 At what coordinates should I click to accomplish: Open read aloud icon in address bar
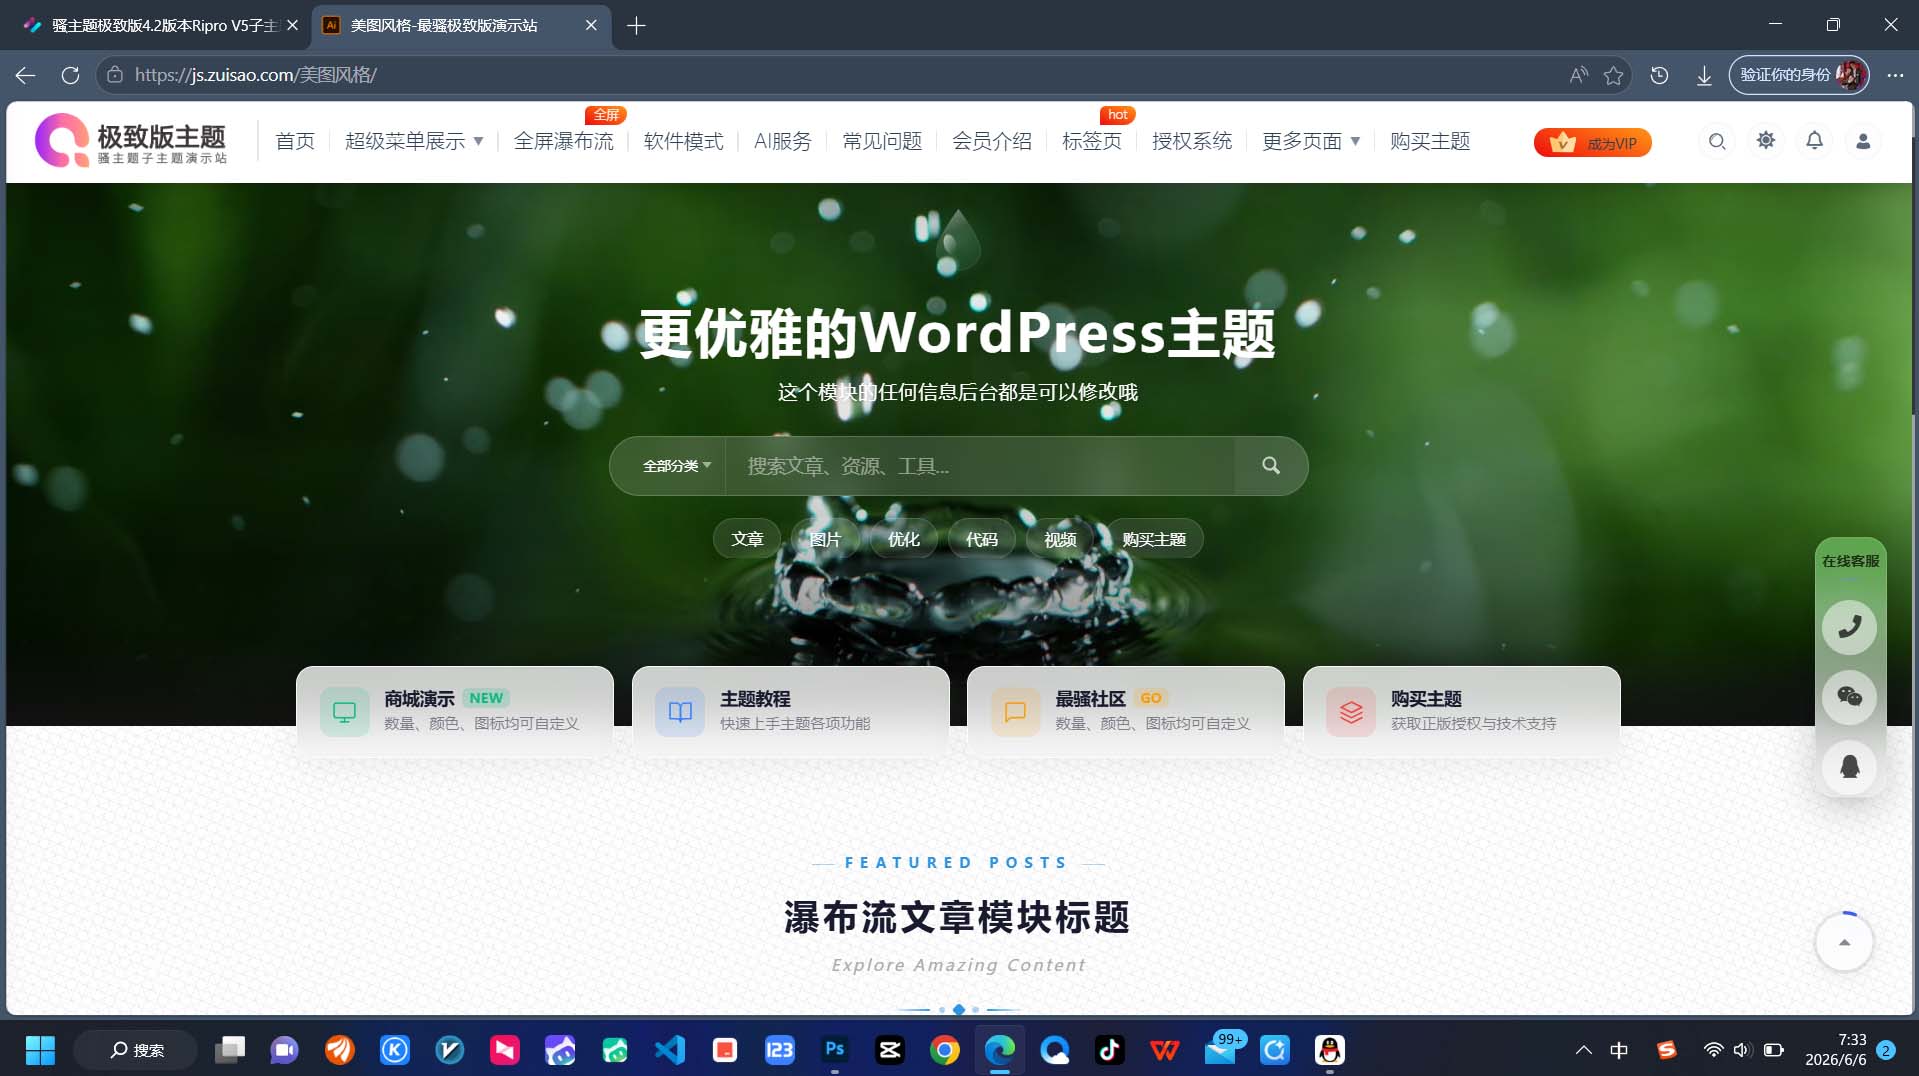click(x=1578, y=75)
